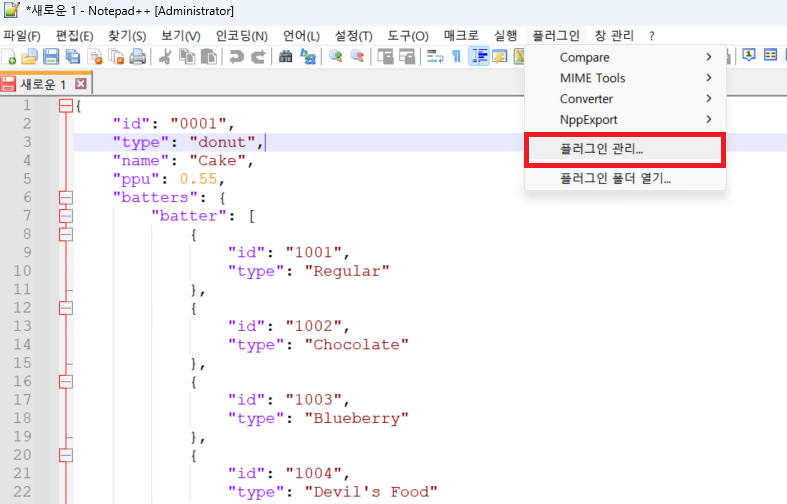Viewport: 787px width, 504px height.
Task: Collapse the object fold on line 12
Action: click(66, 308)
